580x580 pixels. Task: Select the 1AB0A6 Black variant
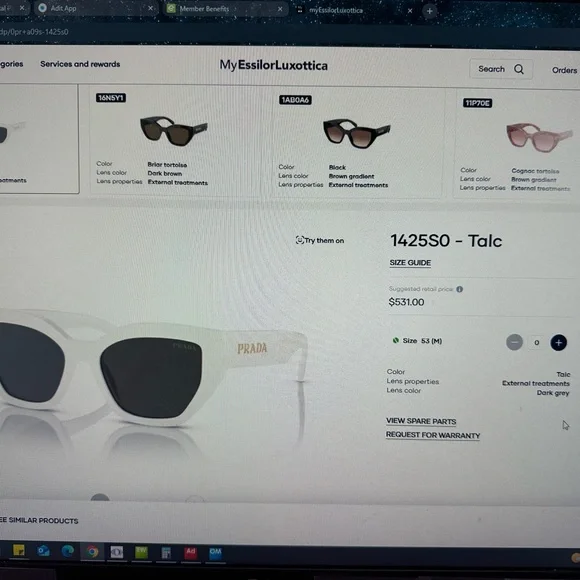(357, 142)
